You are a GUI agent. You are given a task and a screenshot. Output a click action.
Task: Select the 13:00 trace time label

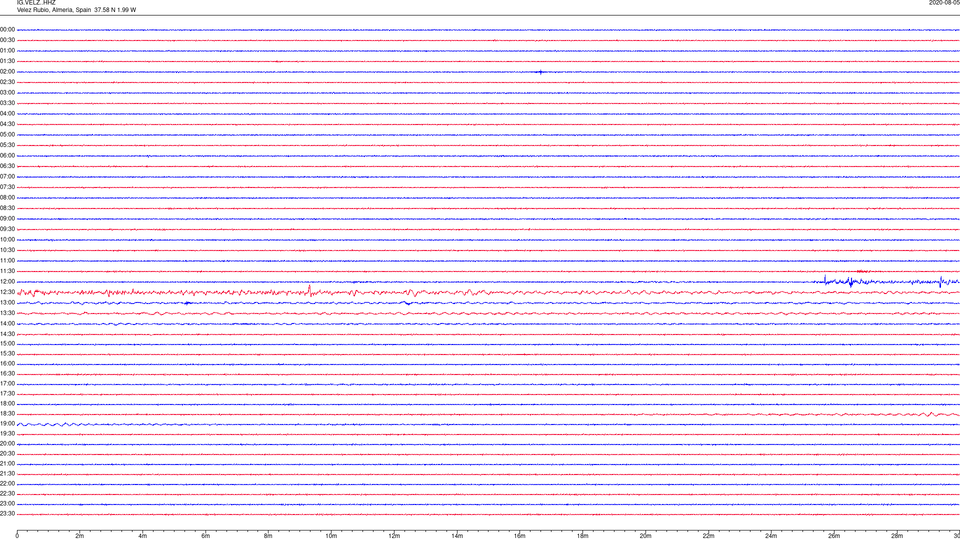[7, 302]
